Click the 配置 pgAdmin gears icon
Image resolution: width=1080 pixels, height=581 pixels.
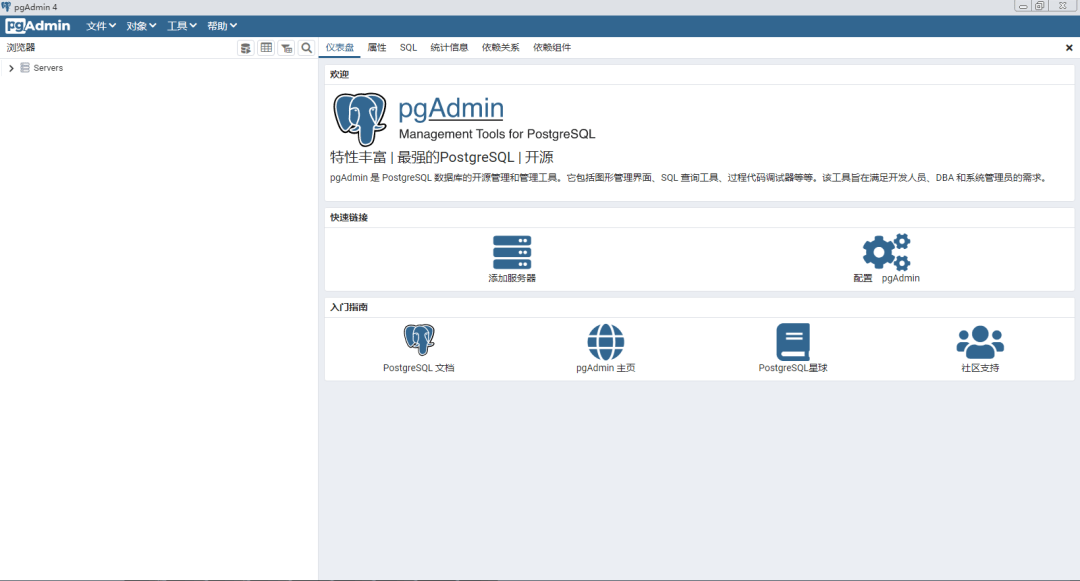coord(886,252)
